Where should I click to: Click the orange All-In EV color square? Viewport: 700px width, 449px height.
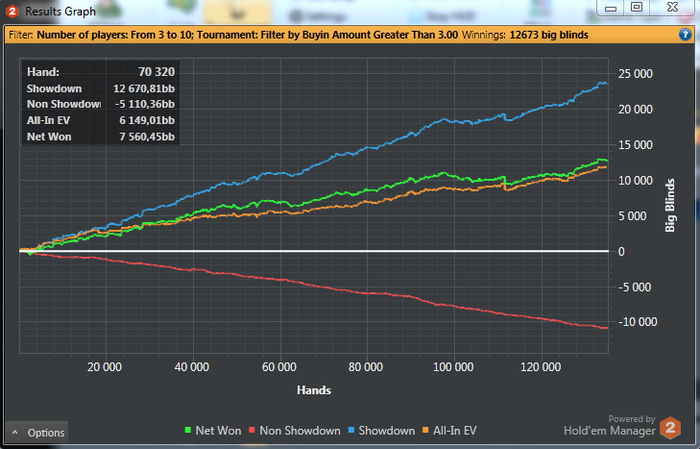(x=425, y=430)
